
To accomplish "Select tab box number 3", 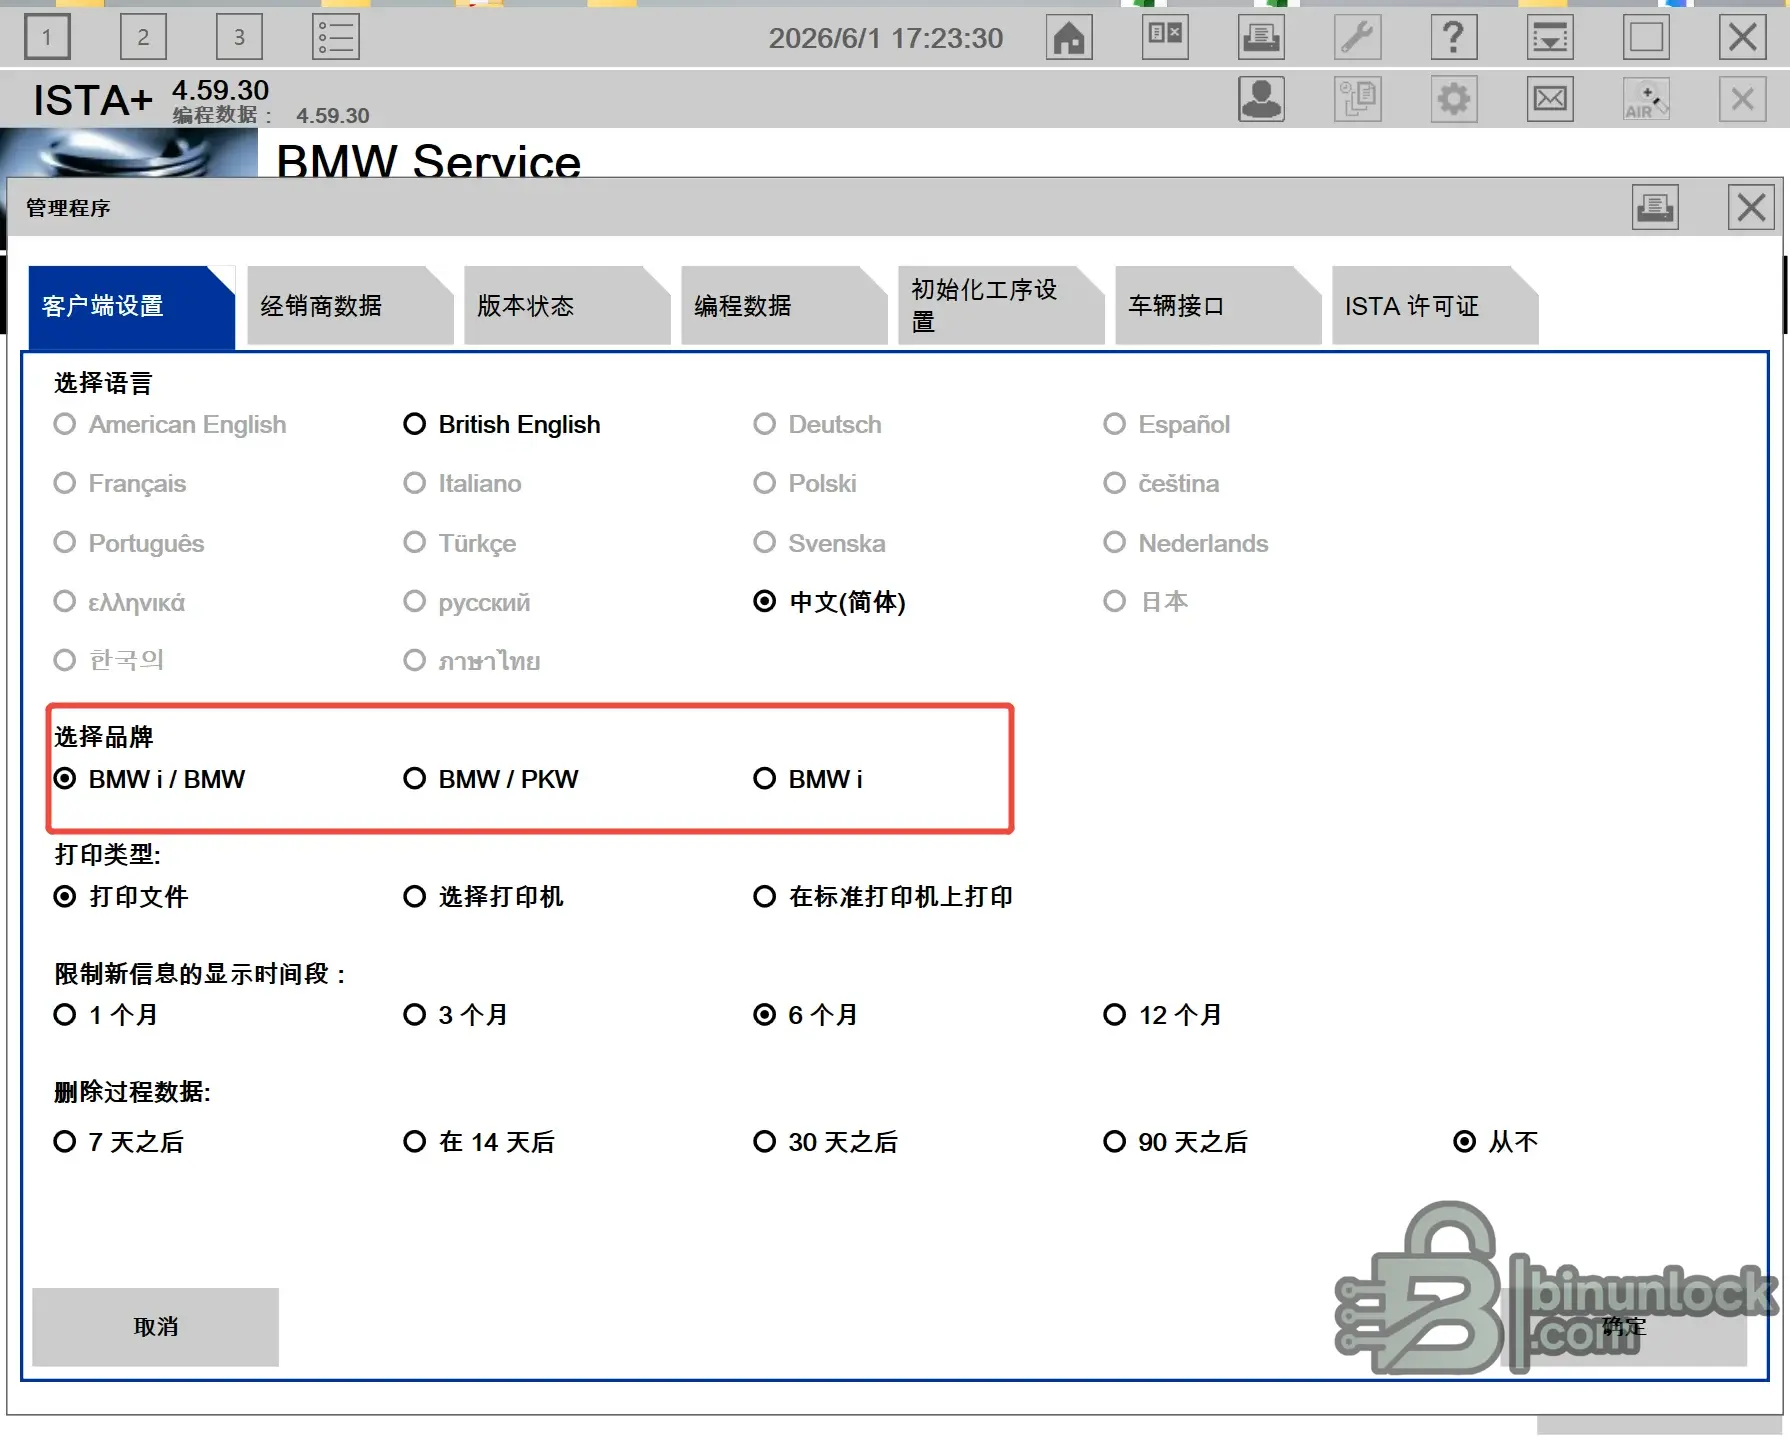I will tap(239, 38).
